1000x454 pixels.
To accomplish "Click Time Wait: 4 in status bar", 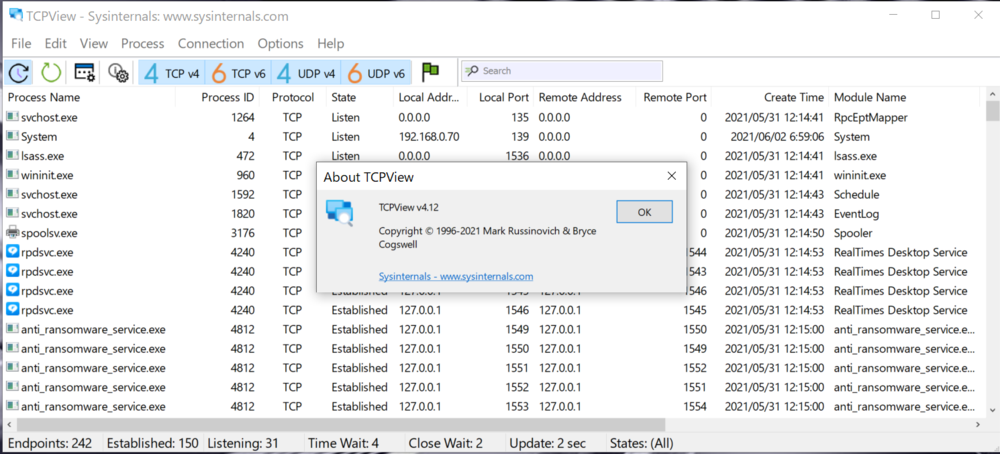I will [343, 443].
